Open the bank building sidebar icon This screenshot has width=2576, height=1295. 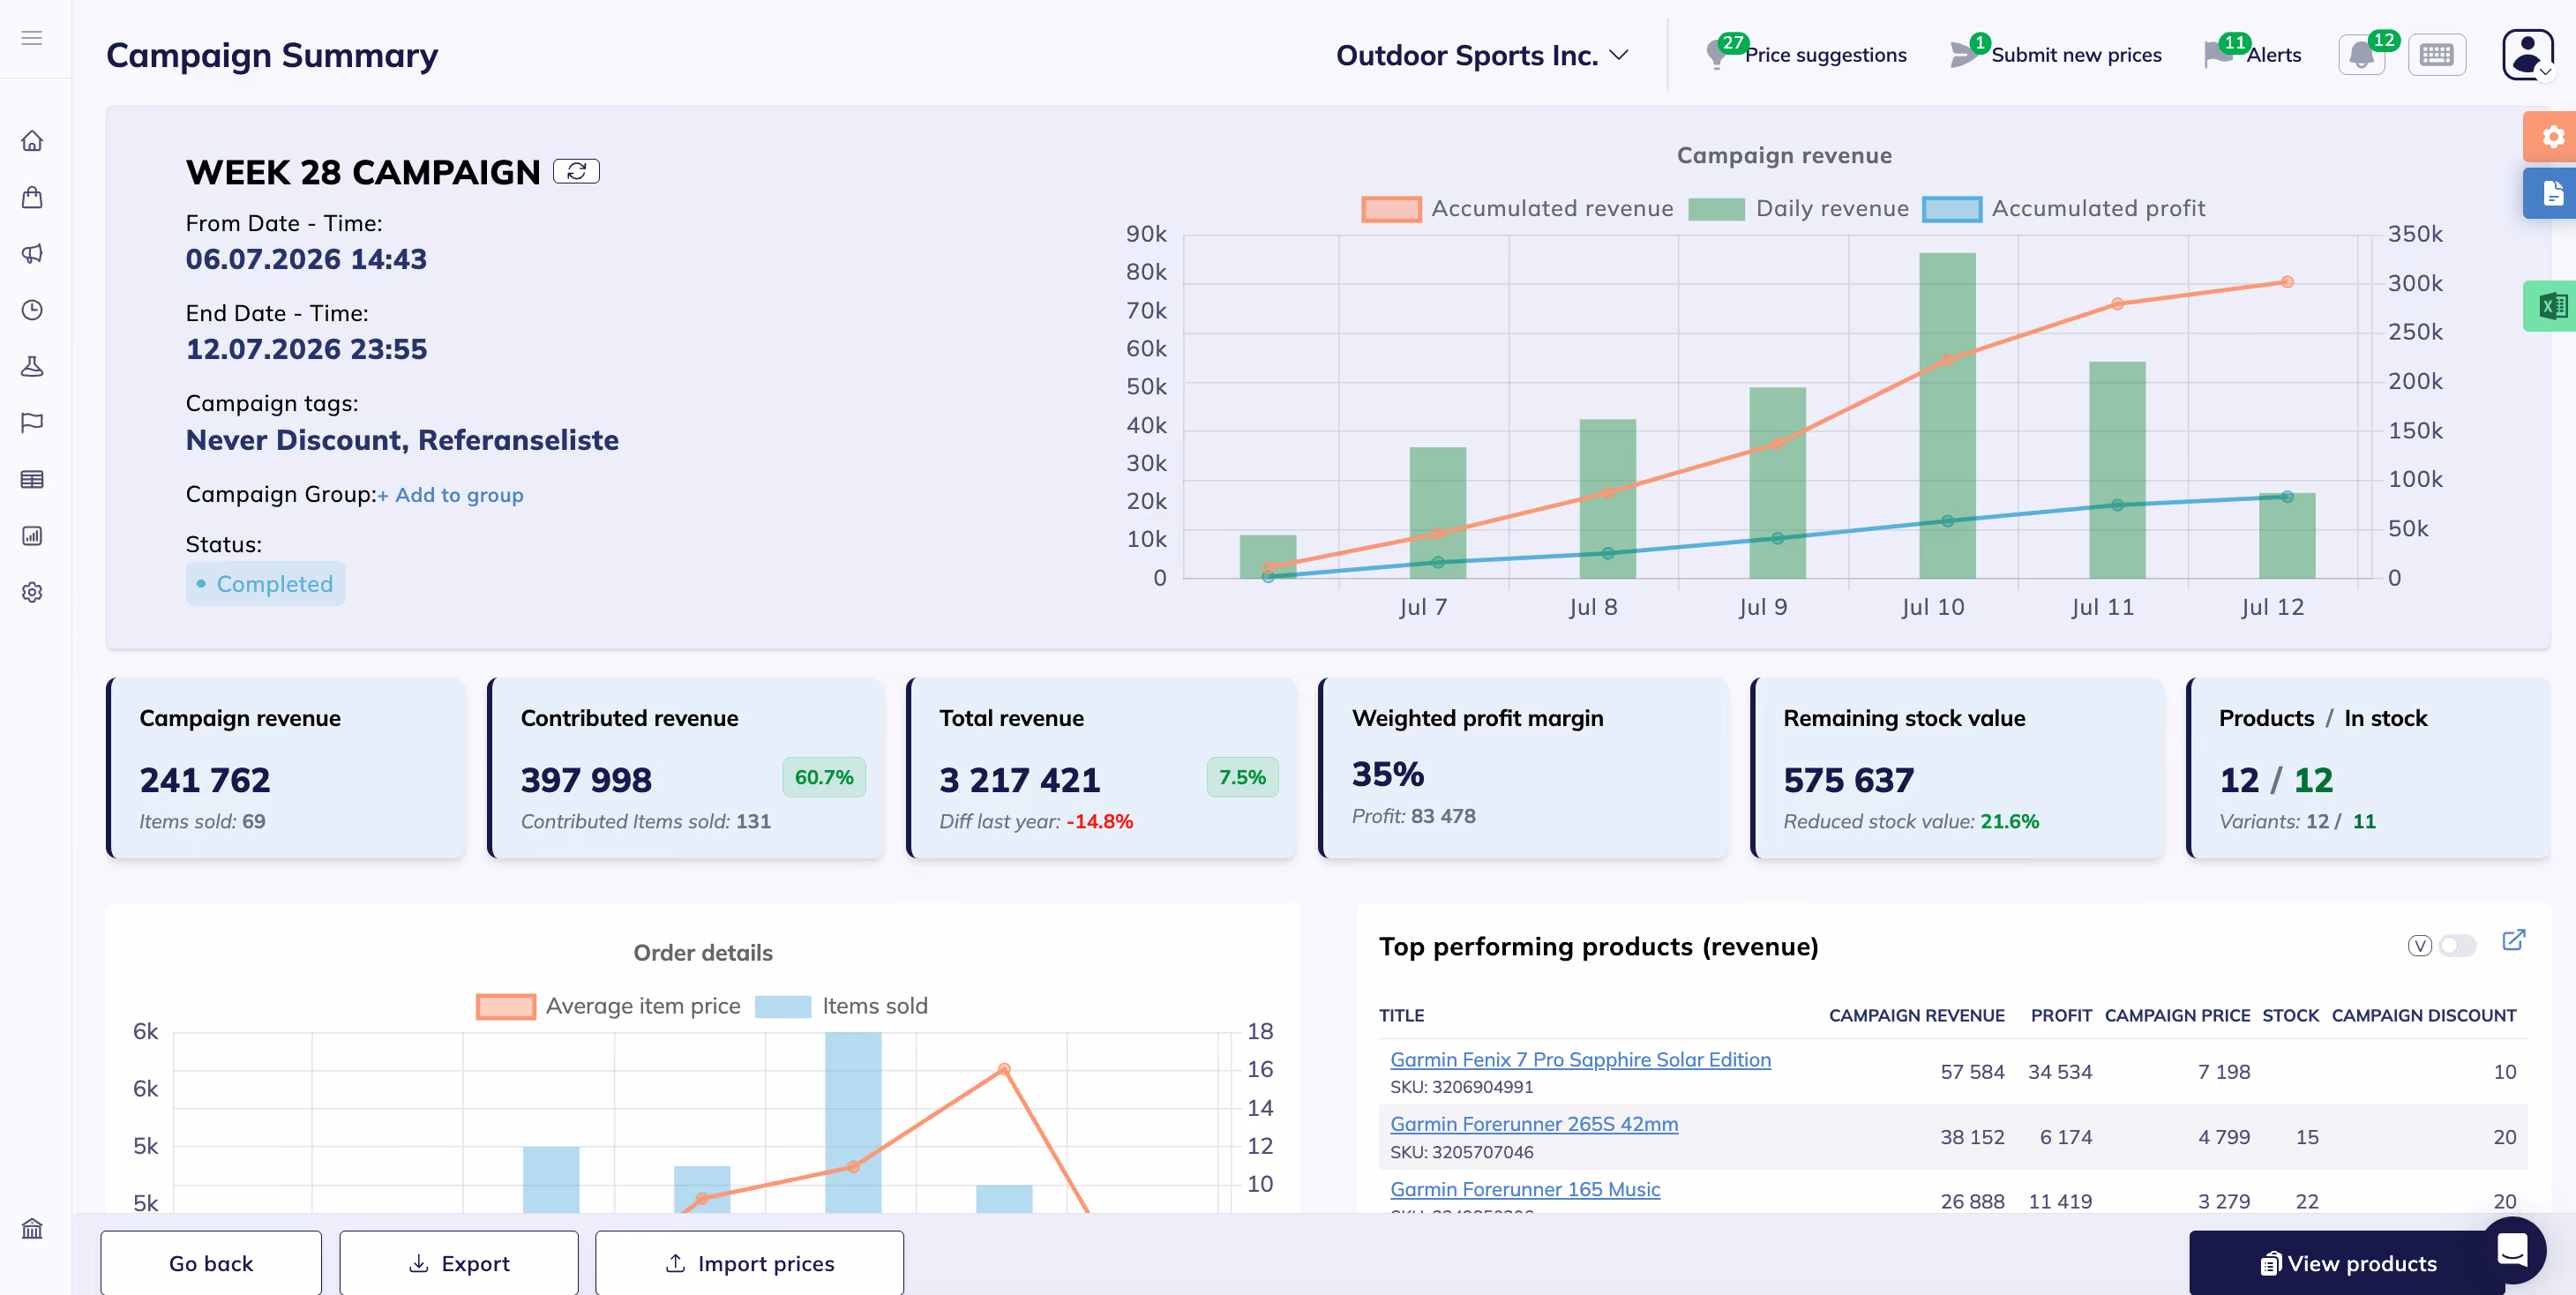point(32,1228)
